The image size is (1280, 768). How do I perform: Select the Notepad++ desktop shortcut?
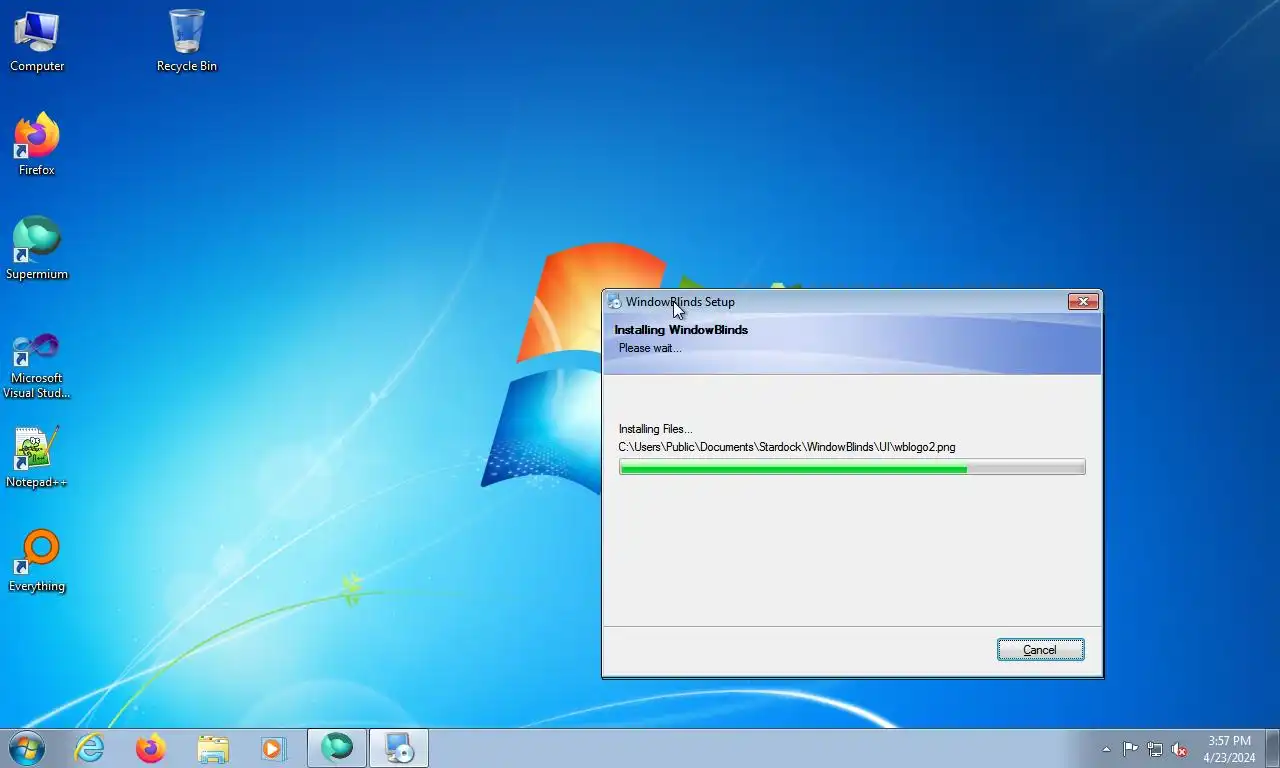click(x=37, y=458)
